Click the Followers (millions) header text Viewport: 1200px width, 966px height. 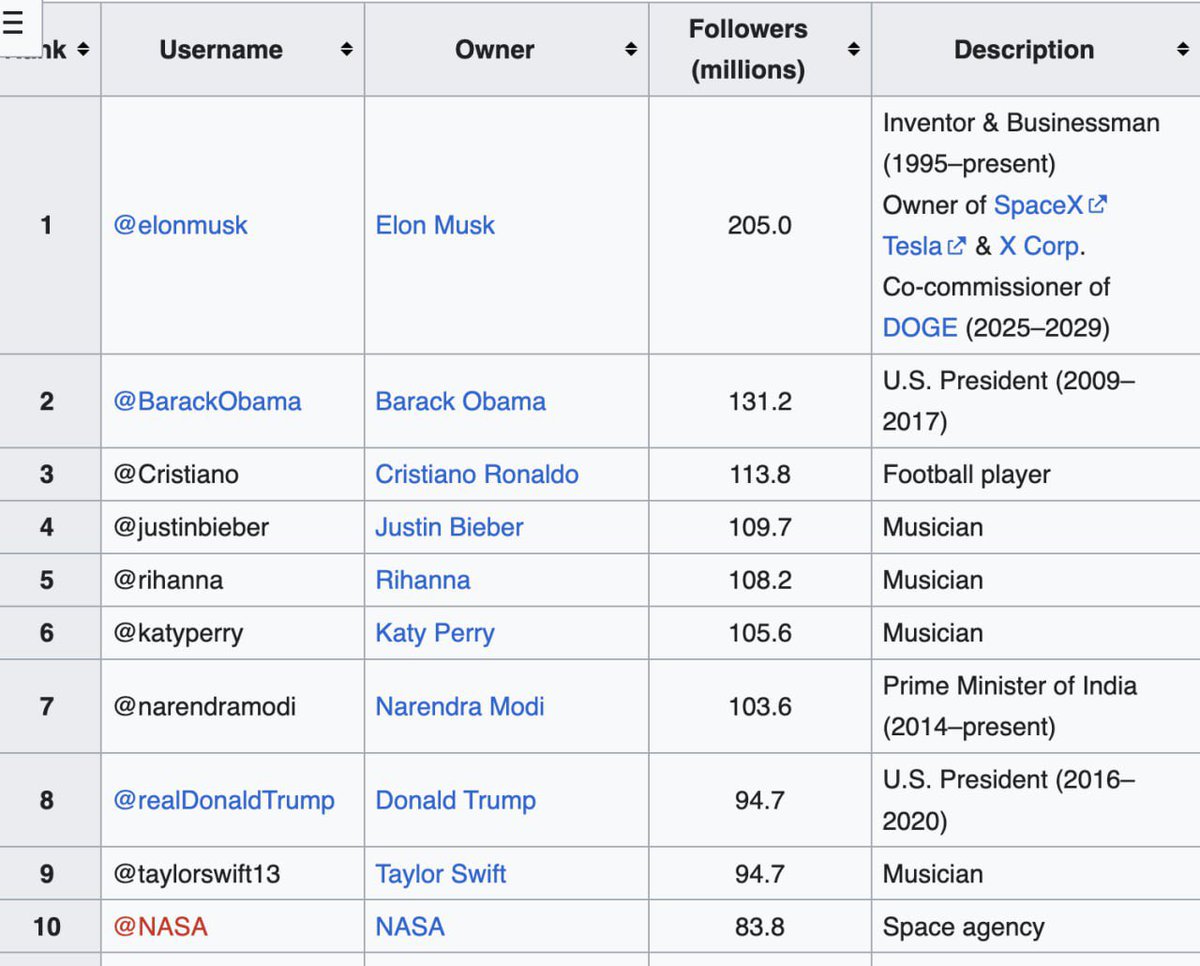(x=748, y=49)
